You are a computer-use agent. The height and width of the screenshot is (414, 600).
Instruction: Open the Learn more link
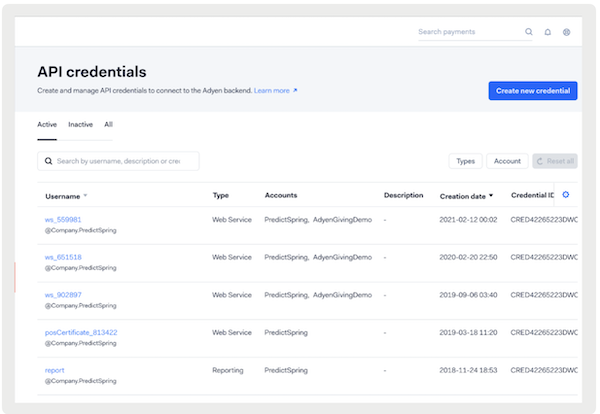(272, 91)
